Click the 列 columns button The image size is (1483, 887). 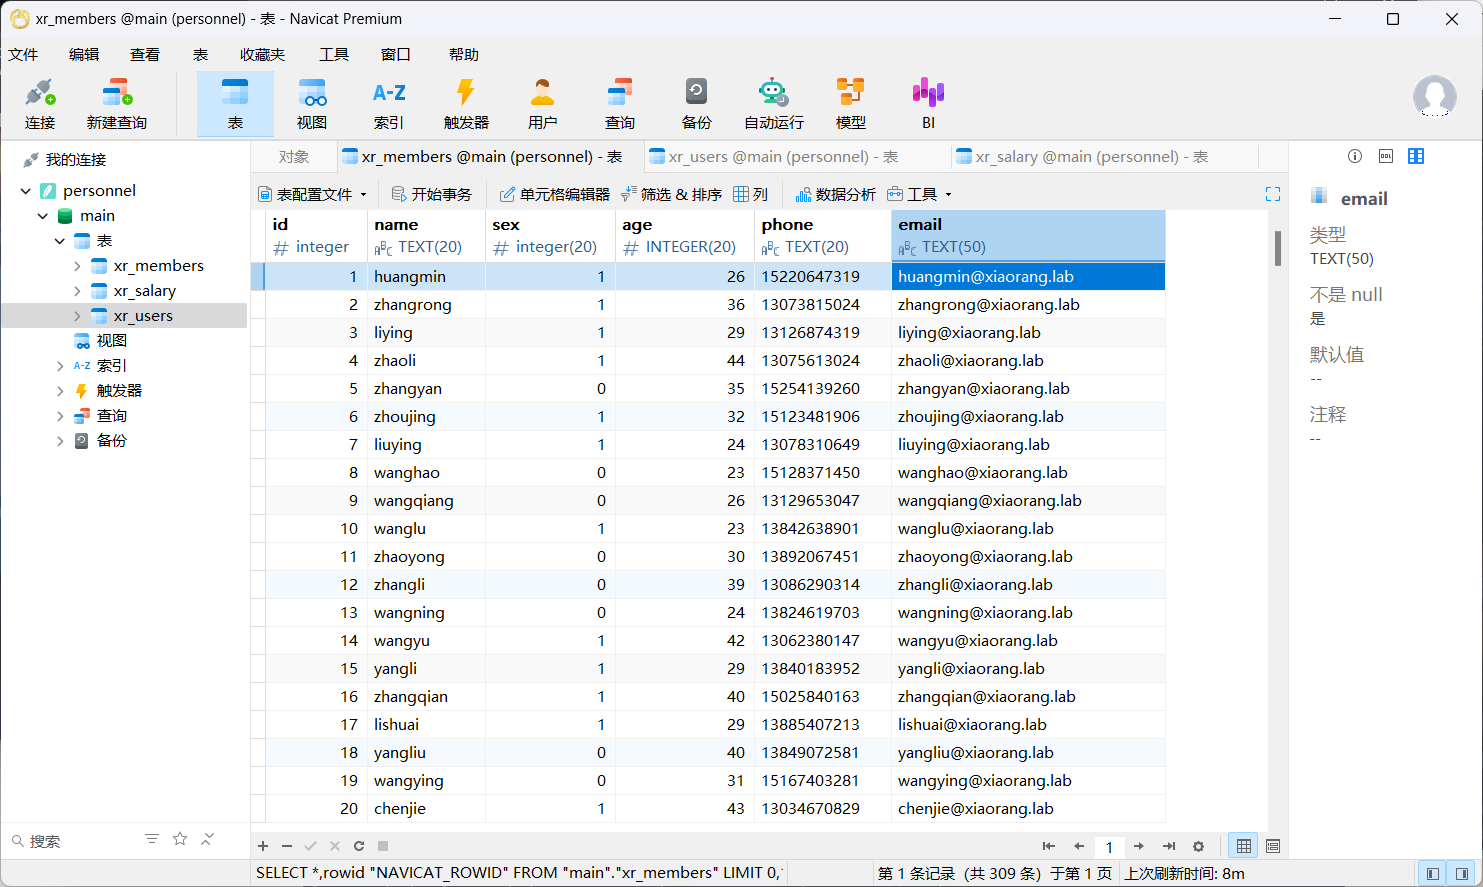(x=751, y=194)
